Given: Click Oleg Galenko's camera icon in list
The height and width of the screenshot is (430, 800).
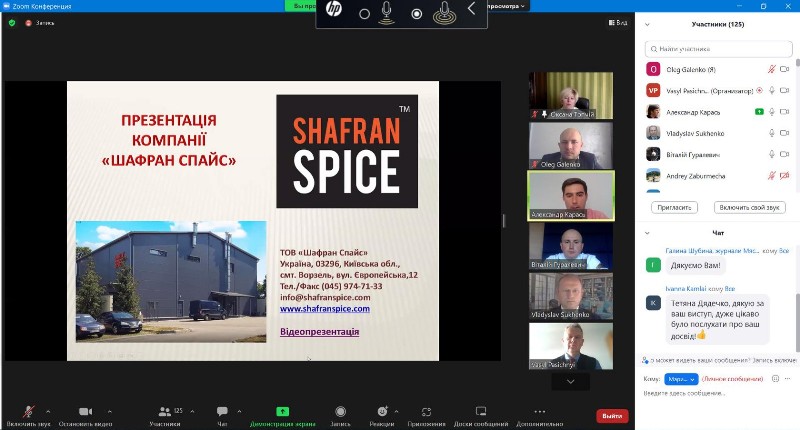Looking at the screenshot, I should [x=785, y=69].
